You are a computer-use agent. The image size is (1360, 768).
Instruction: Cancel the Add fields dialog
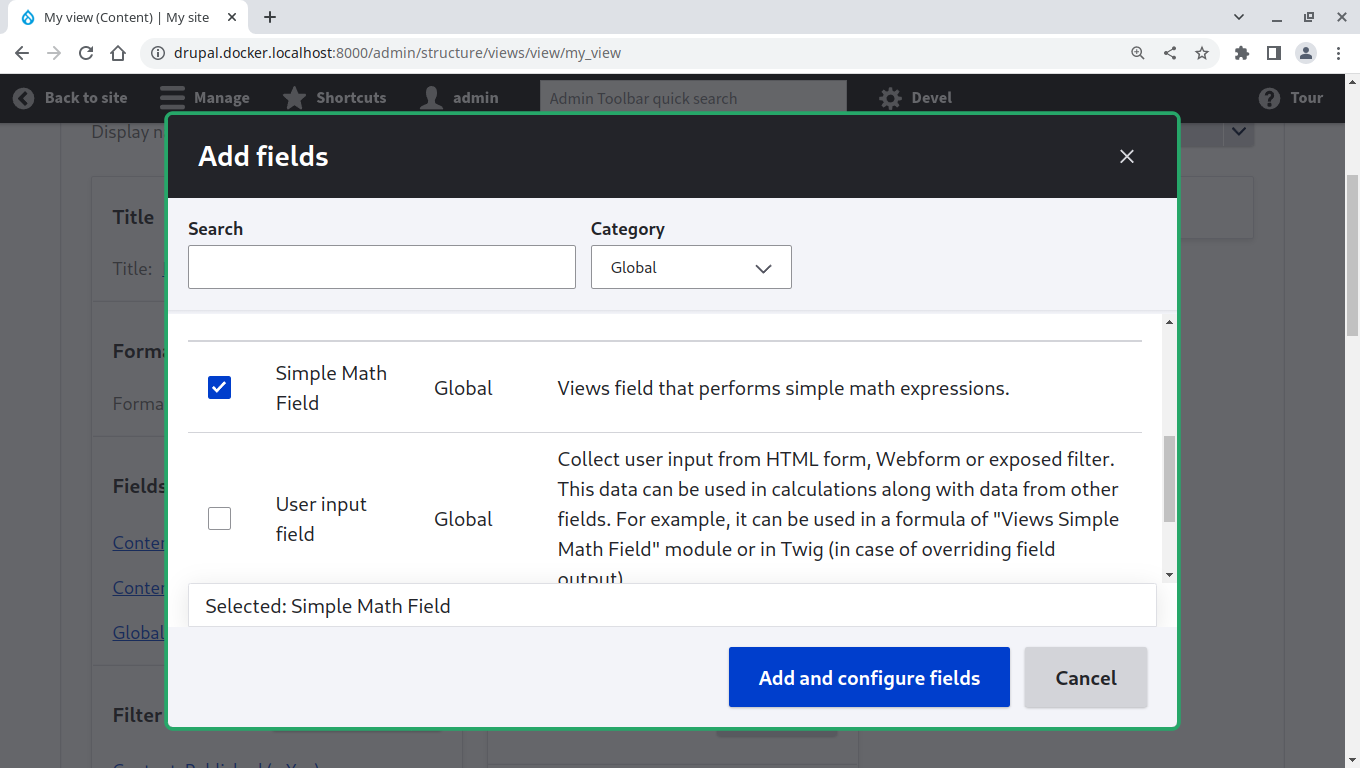click(1085, 678)
